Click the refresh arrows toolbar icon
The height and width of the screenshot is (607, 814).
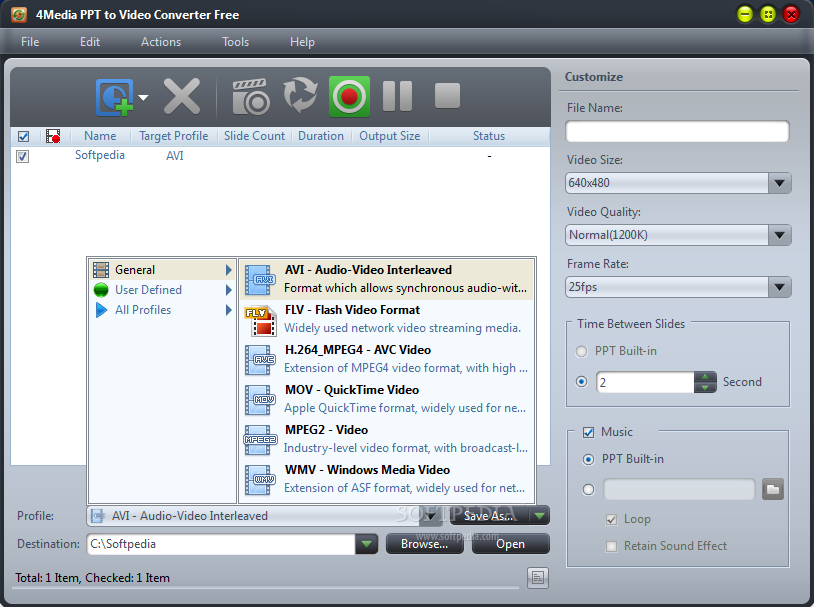pyautogui.click(x=300, y=95)
